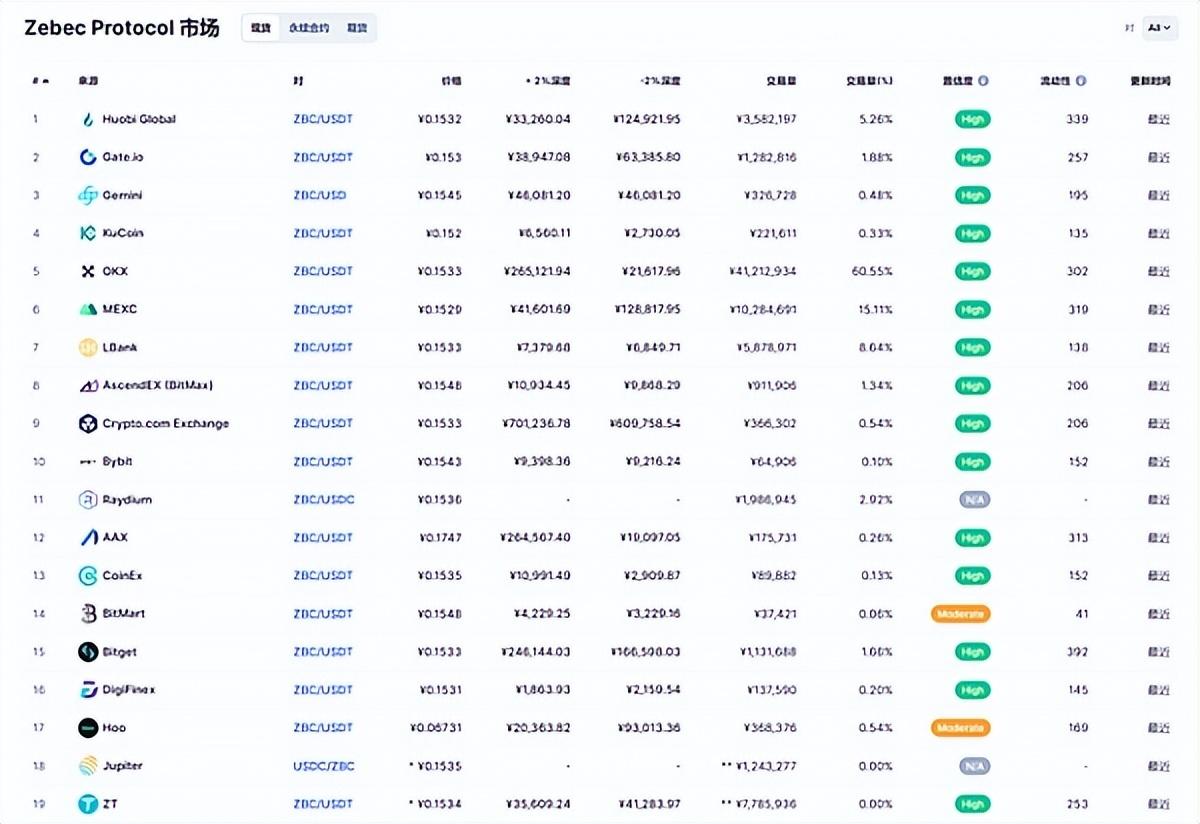
Task: Open the All pair filter dropdown
Action: [x=1158, y=28]
